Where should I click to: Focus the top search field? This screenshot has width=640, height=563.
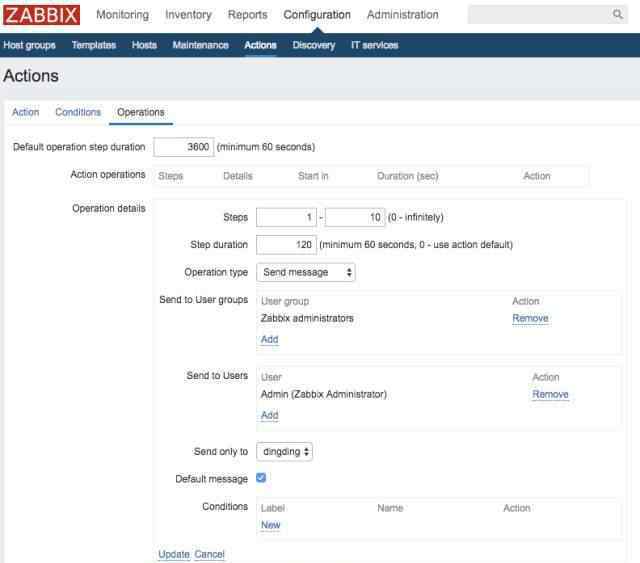click(x=547, y=15)
